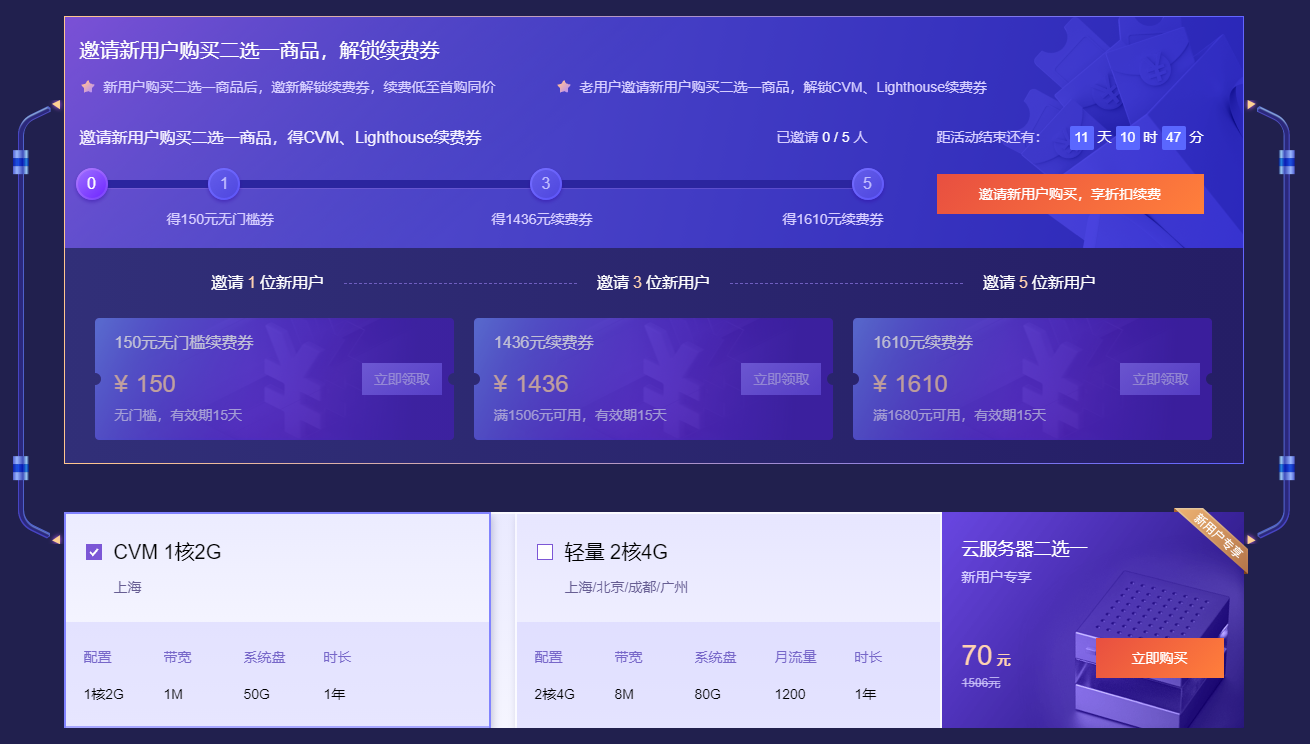This screenshot has width=1310, height=744.
Task: Click 立即购买 button in 云服务器二选一 panel
Action: [1160, 658]
